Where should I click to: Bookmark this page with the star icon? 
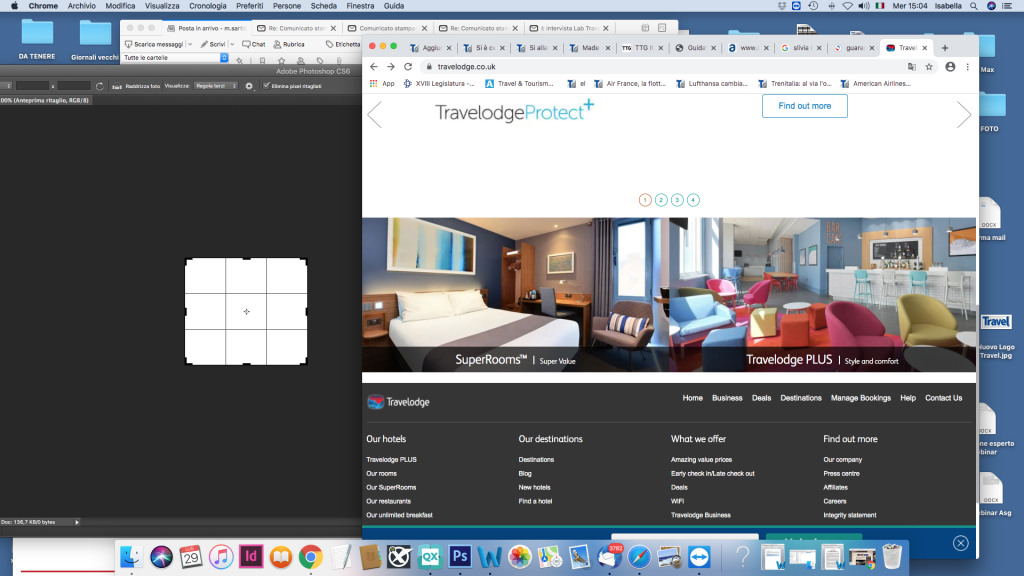click(x=929, y=67)
